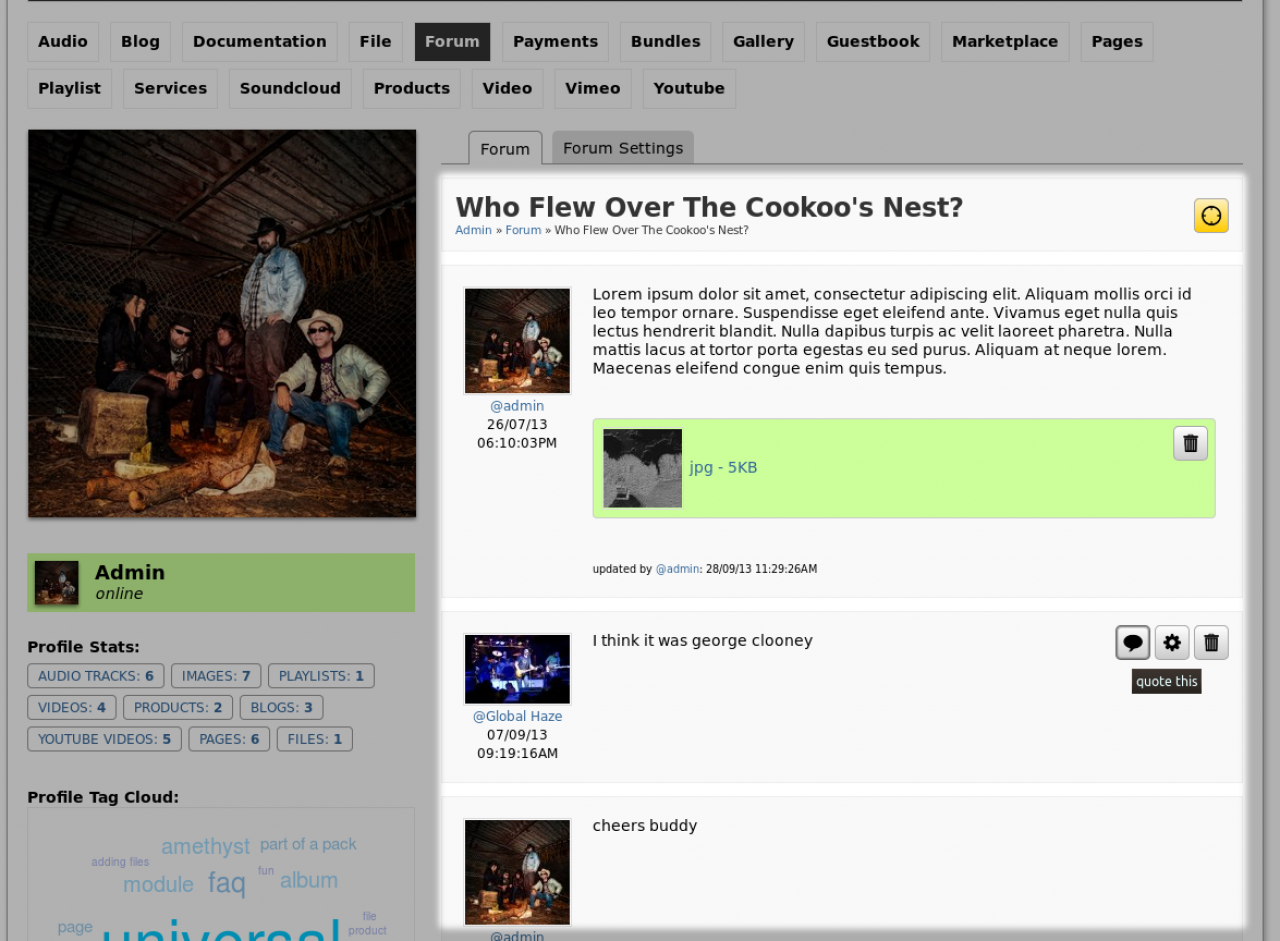Viewport: 1280px width, 941px height.
Task: Click the large Admin band profile photo
Action: [x=222, y=323]
